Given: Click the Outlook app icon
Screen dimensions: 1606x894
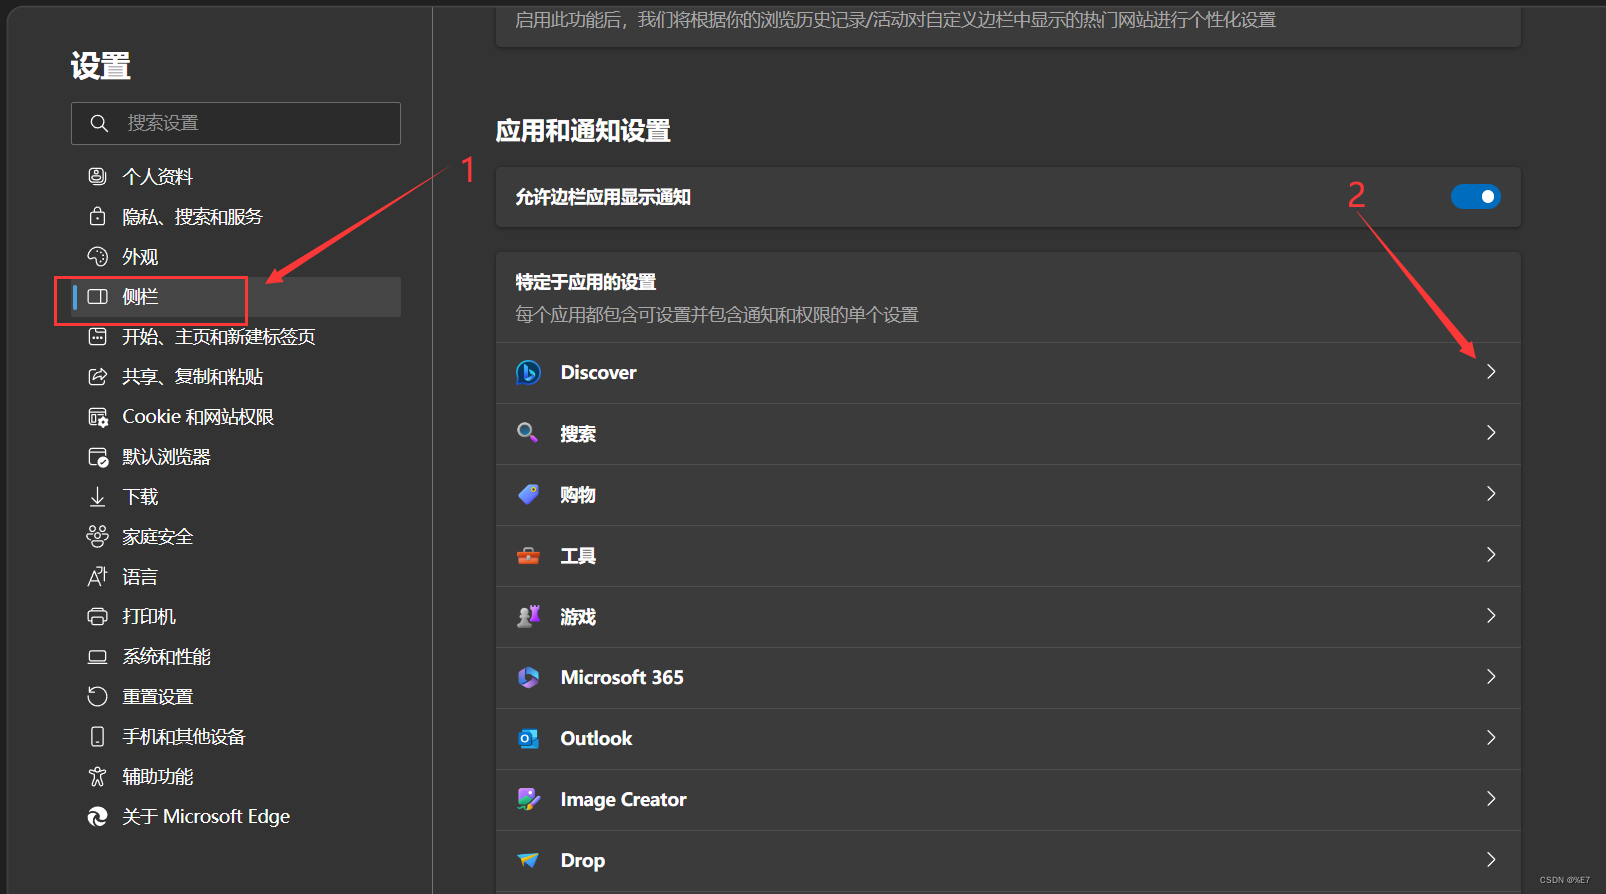Looking at the screenshot, I should pyautogui.click(x=528, y=738).
